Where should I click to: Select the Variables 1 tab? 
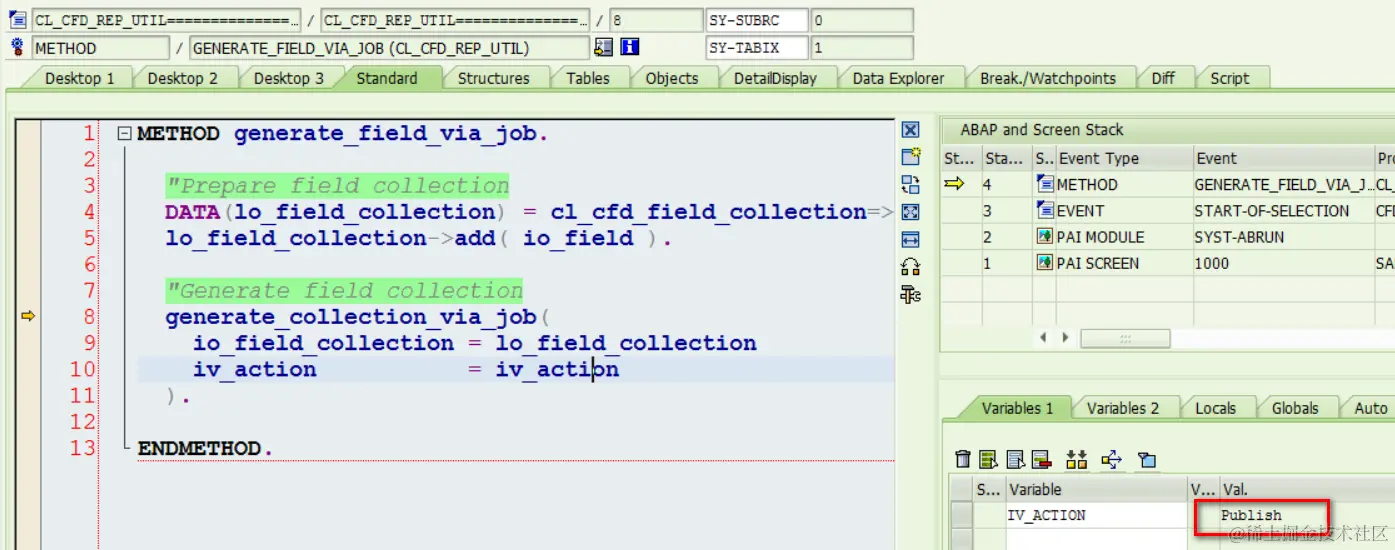point(1017,408)
